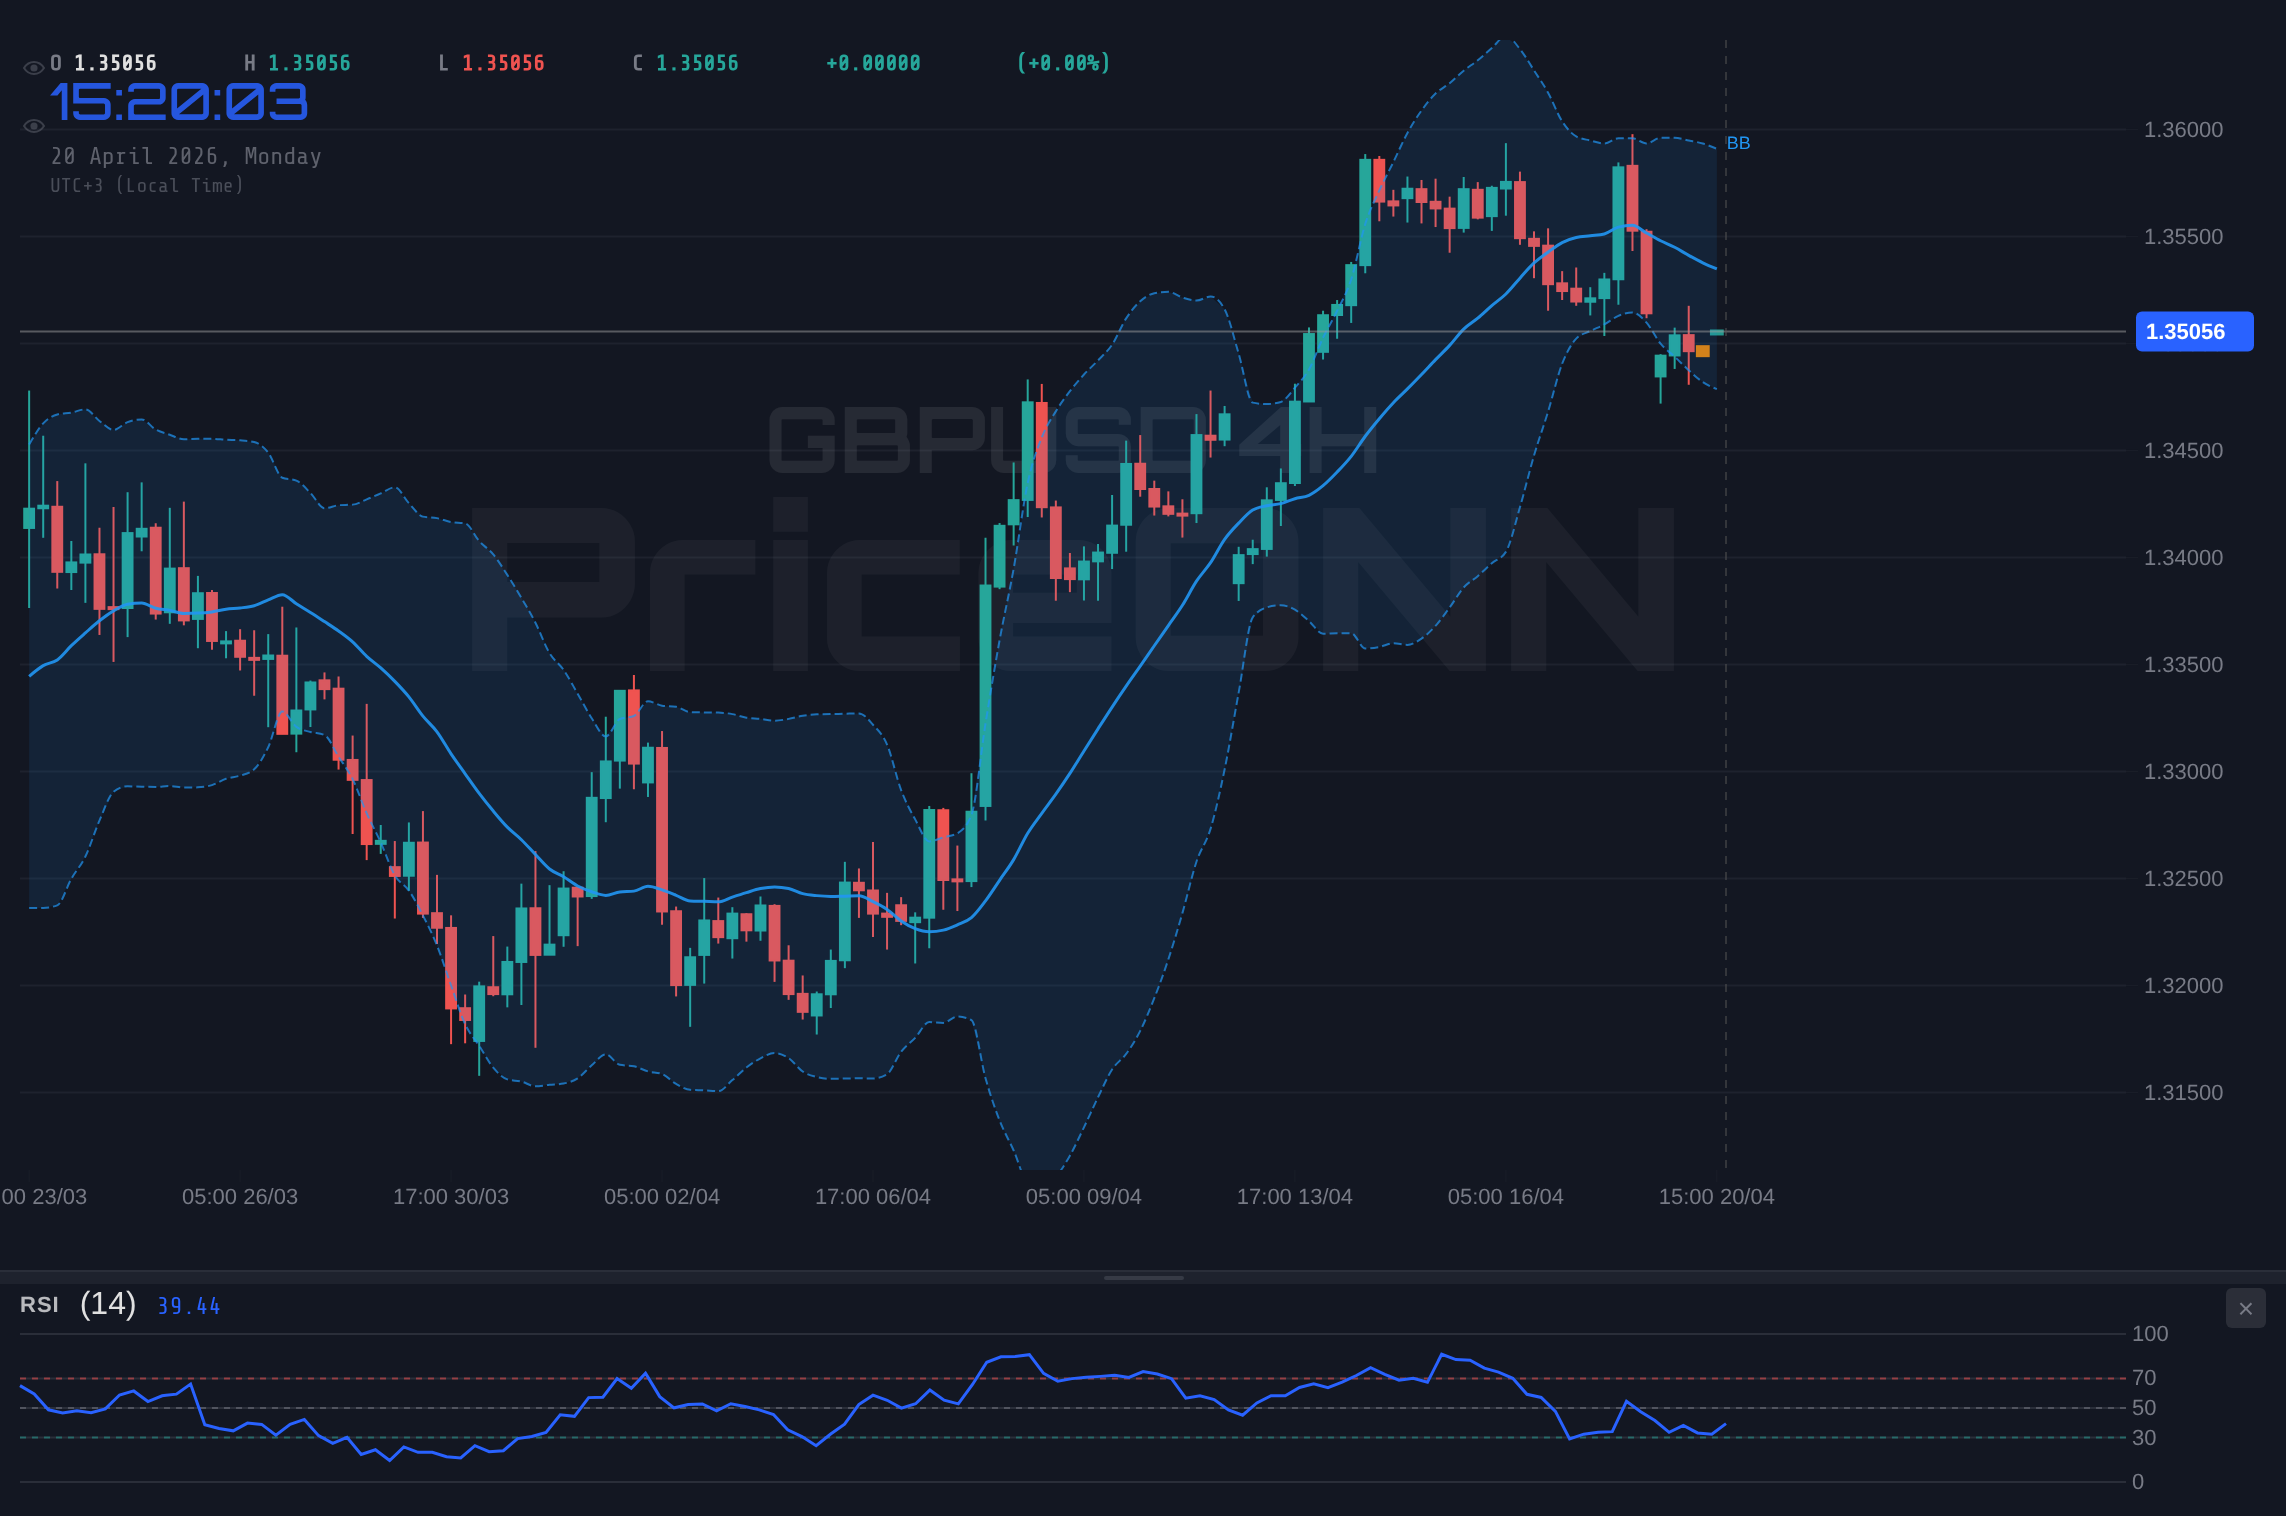Click the 05:00 26/03 time axis label

pos(240,1197)
